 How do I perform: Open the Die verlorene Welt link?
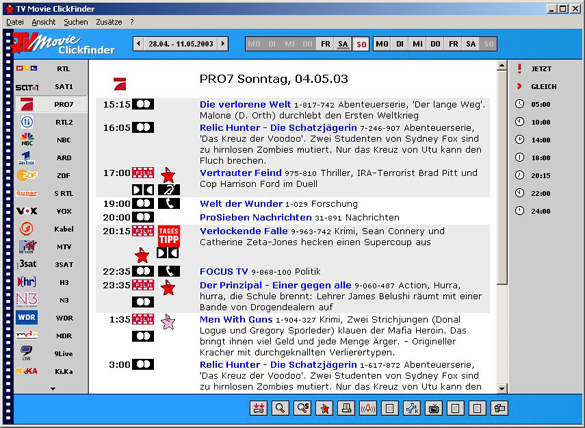pyautogui.click(x=245, y=104)
